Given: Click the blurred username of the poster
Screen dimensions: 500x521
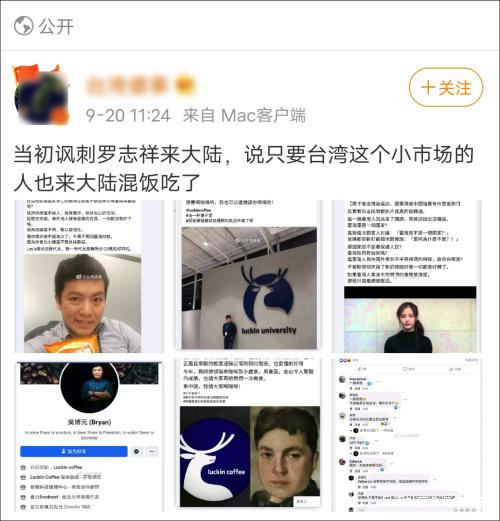Looking at the screenshot, I should (x=127, y=85).
